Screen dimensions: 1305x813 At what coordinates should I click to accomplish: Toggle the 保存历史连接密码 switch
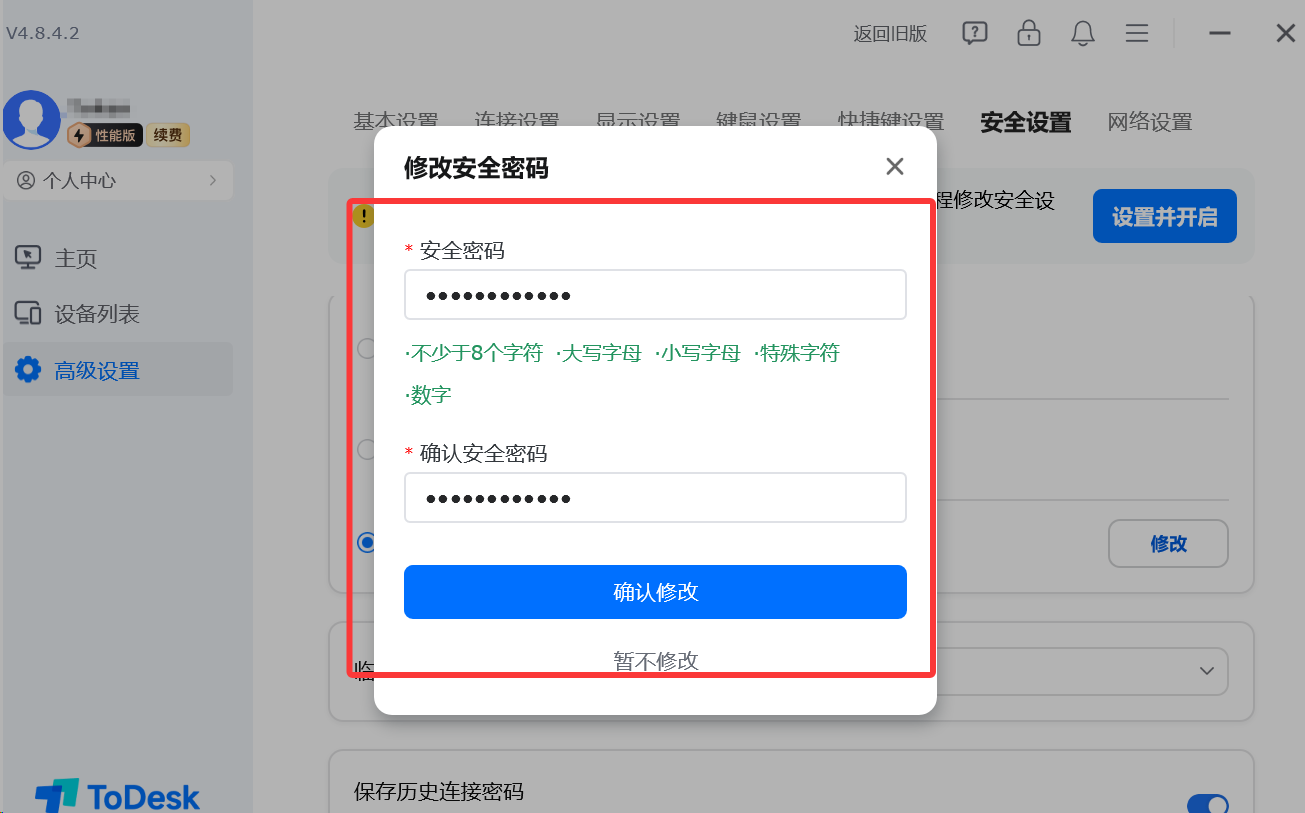click(1208, 802)
